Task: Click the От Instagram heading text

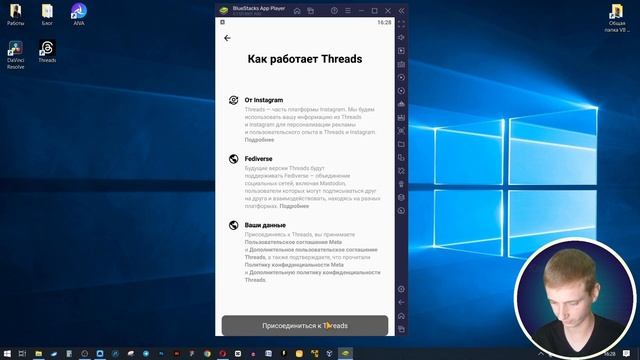Action: click(x=264, y=100)
